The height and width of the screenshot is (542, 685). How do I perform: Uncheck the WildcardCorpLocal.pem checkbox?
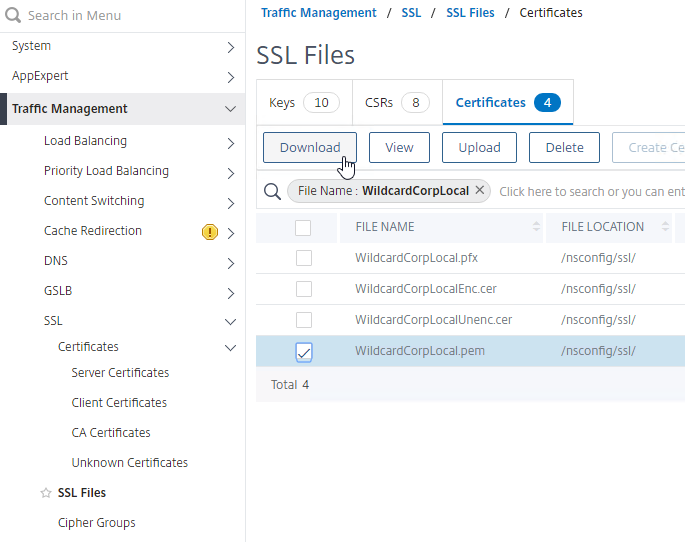[303, 351]
